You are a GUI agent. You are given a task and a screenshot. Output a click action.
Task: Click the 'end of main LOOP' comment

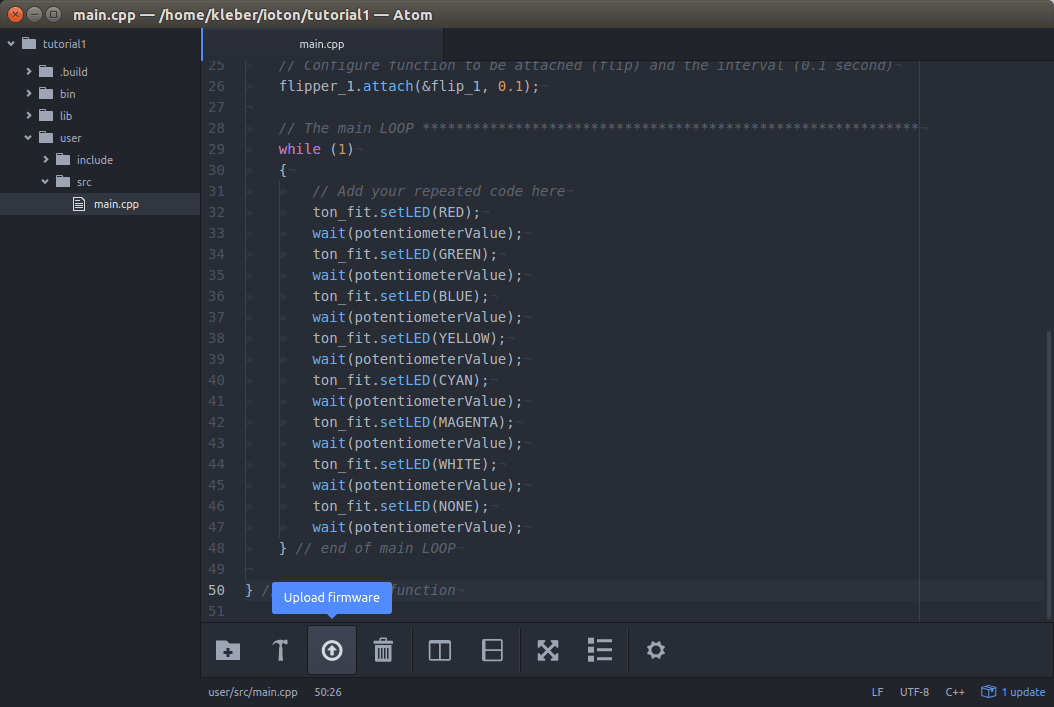376,548
